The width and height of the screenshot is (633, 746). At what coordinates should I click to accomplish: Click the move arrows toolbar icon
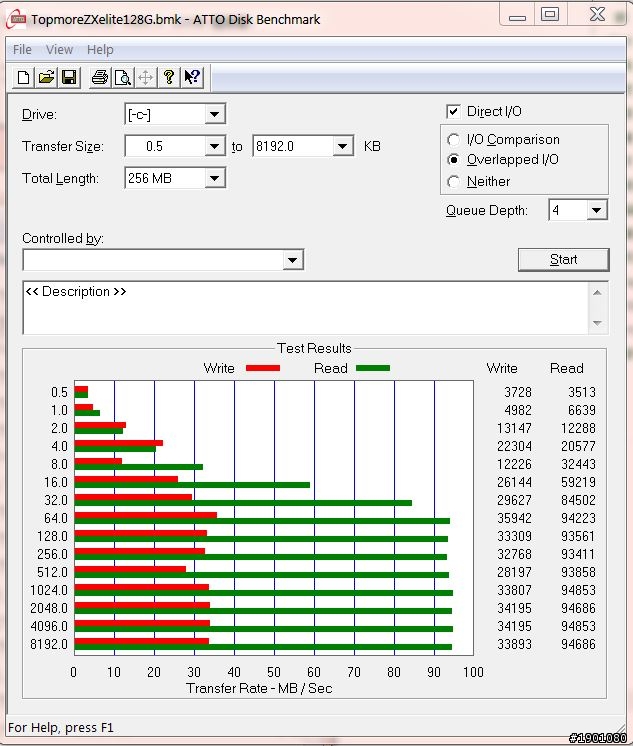[146, 77]
